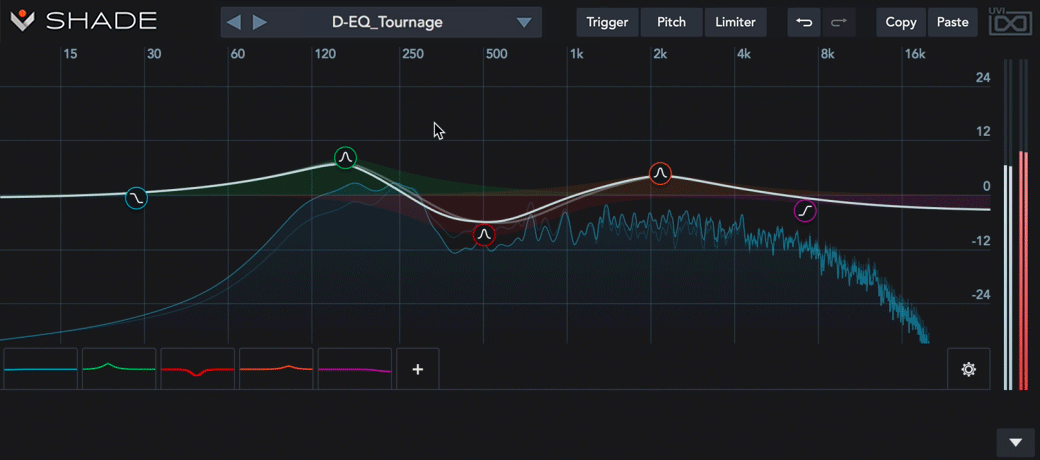Load the previous preset with left arrow
The width and height of the screenshot is (1040, 460).
[233, 23]
